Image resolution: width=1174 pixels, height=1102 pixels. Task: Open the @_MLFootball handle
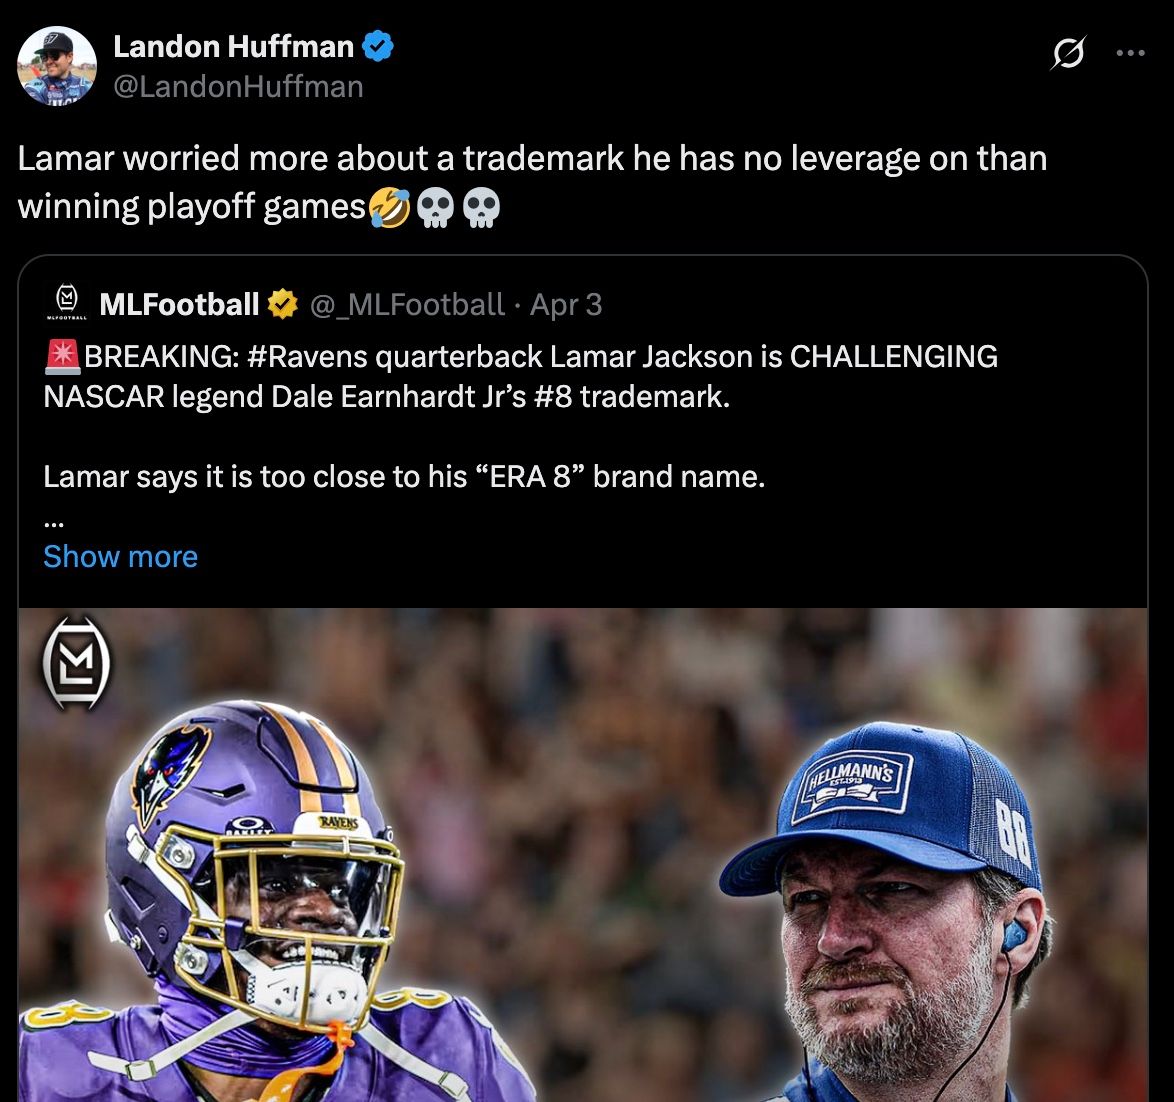(407, 305)
